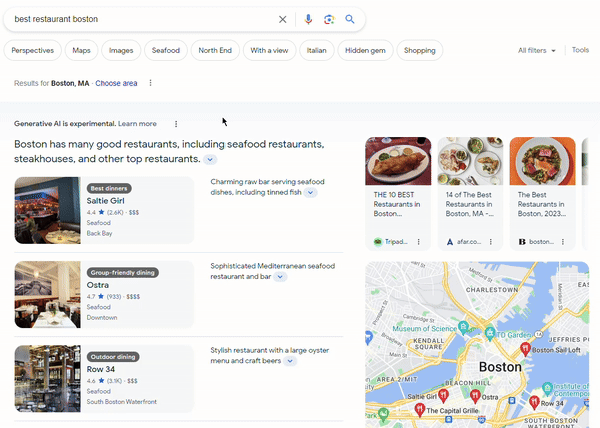This screenshot has height=428, width=600.
Task: Click The Capital Grille map pin
Action: (x=420, y=409)
